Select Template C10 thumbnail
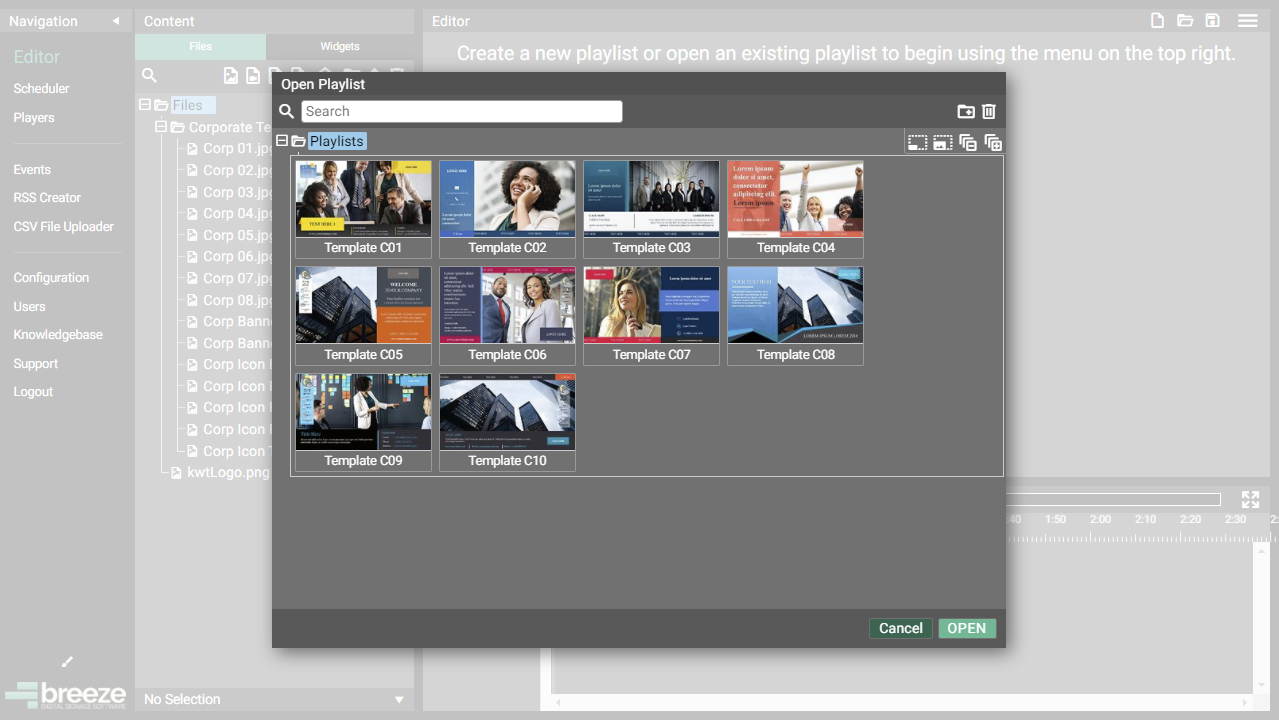The width and height of the screenshot is (1279, 720). pos(507,422)
